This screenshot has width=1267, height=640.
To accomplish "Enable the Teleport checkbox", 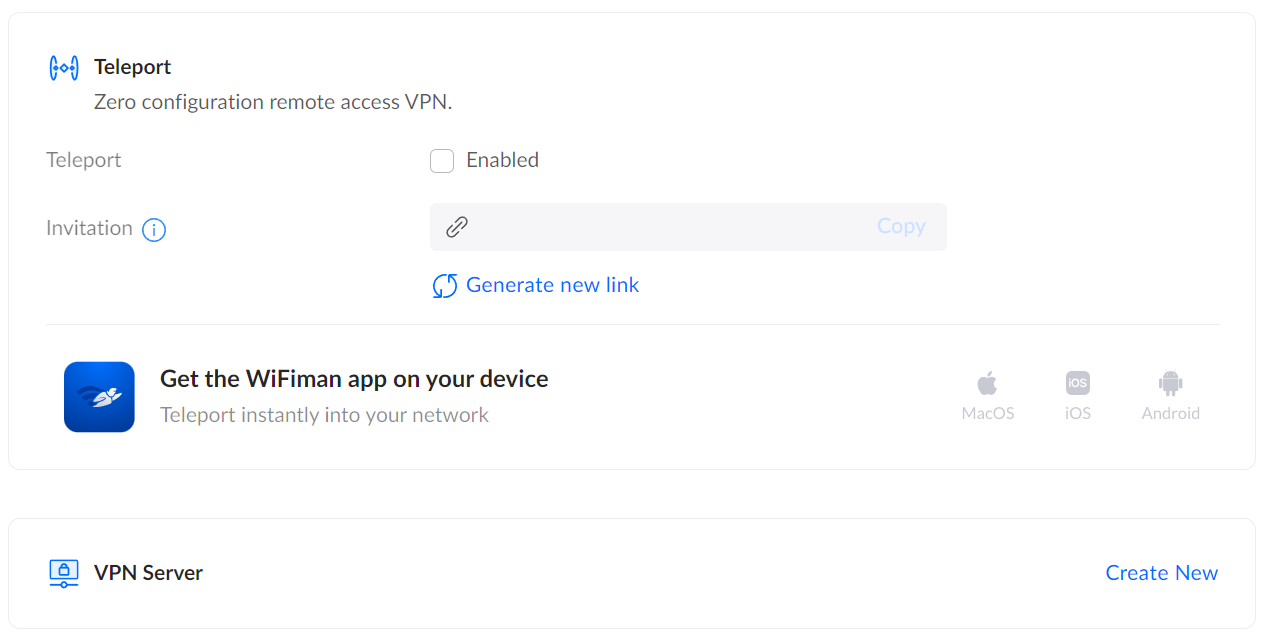I will [442, 160].
